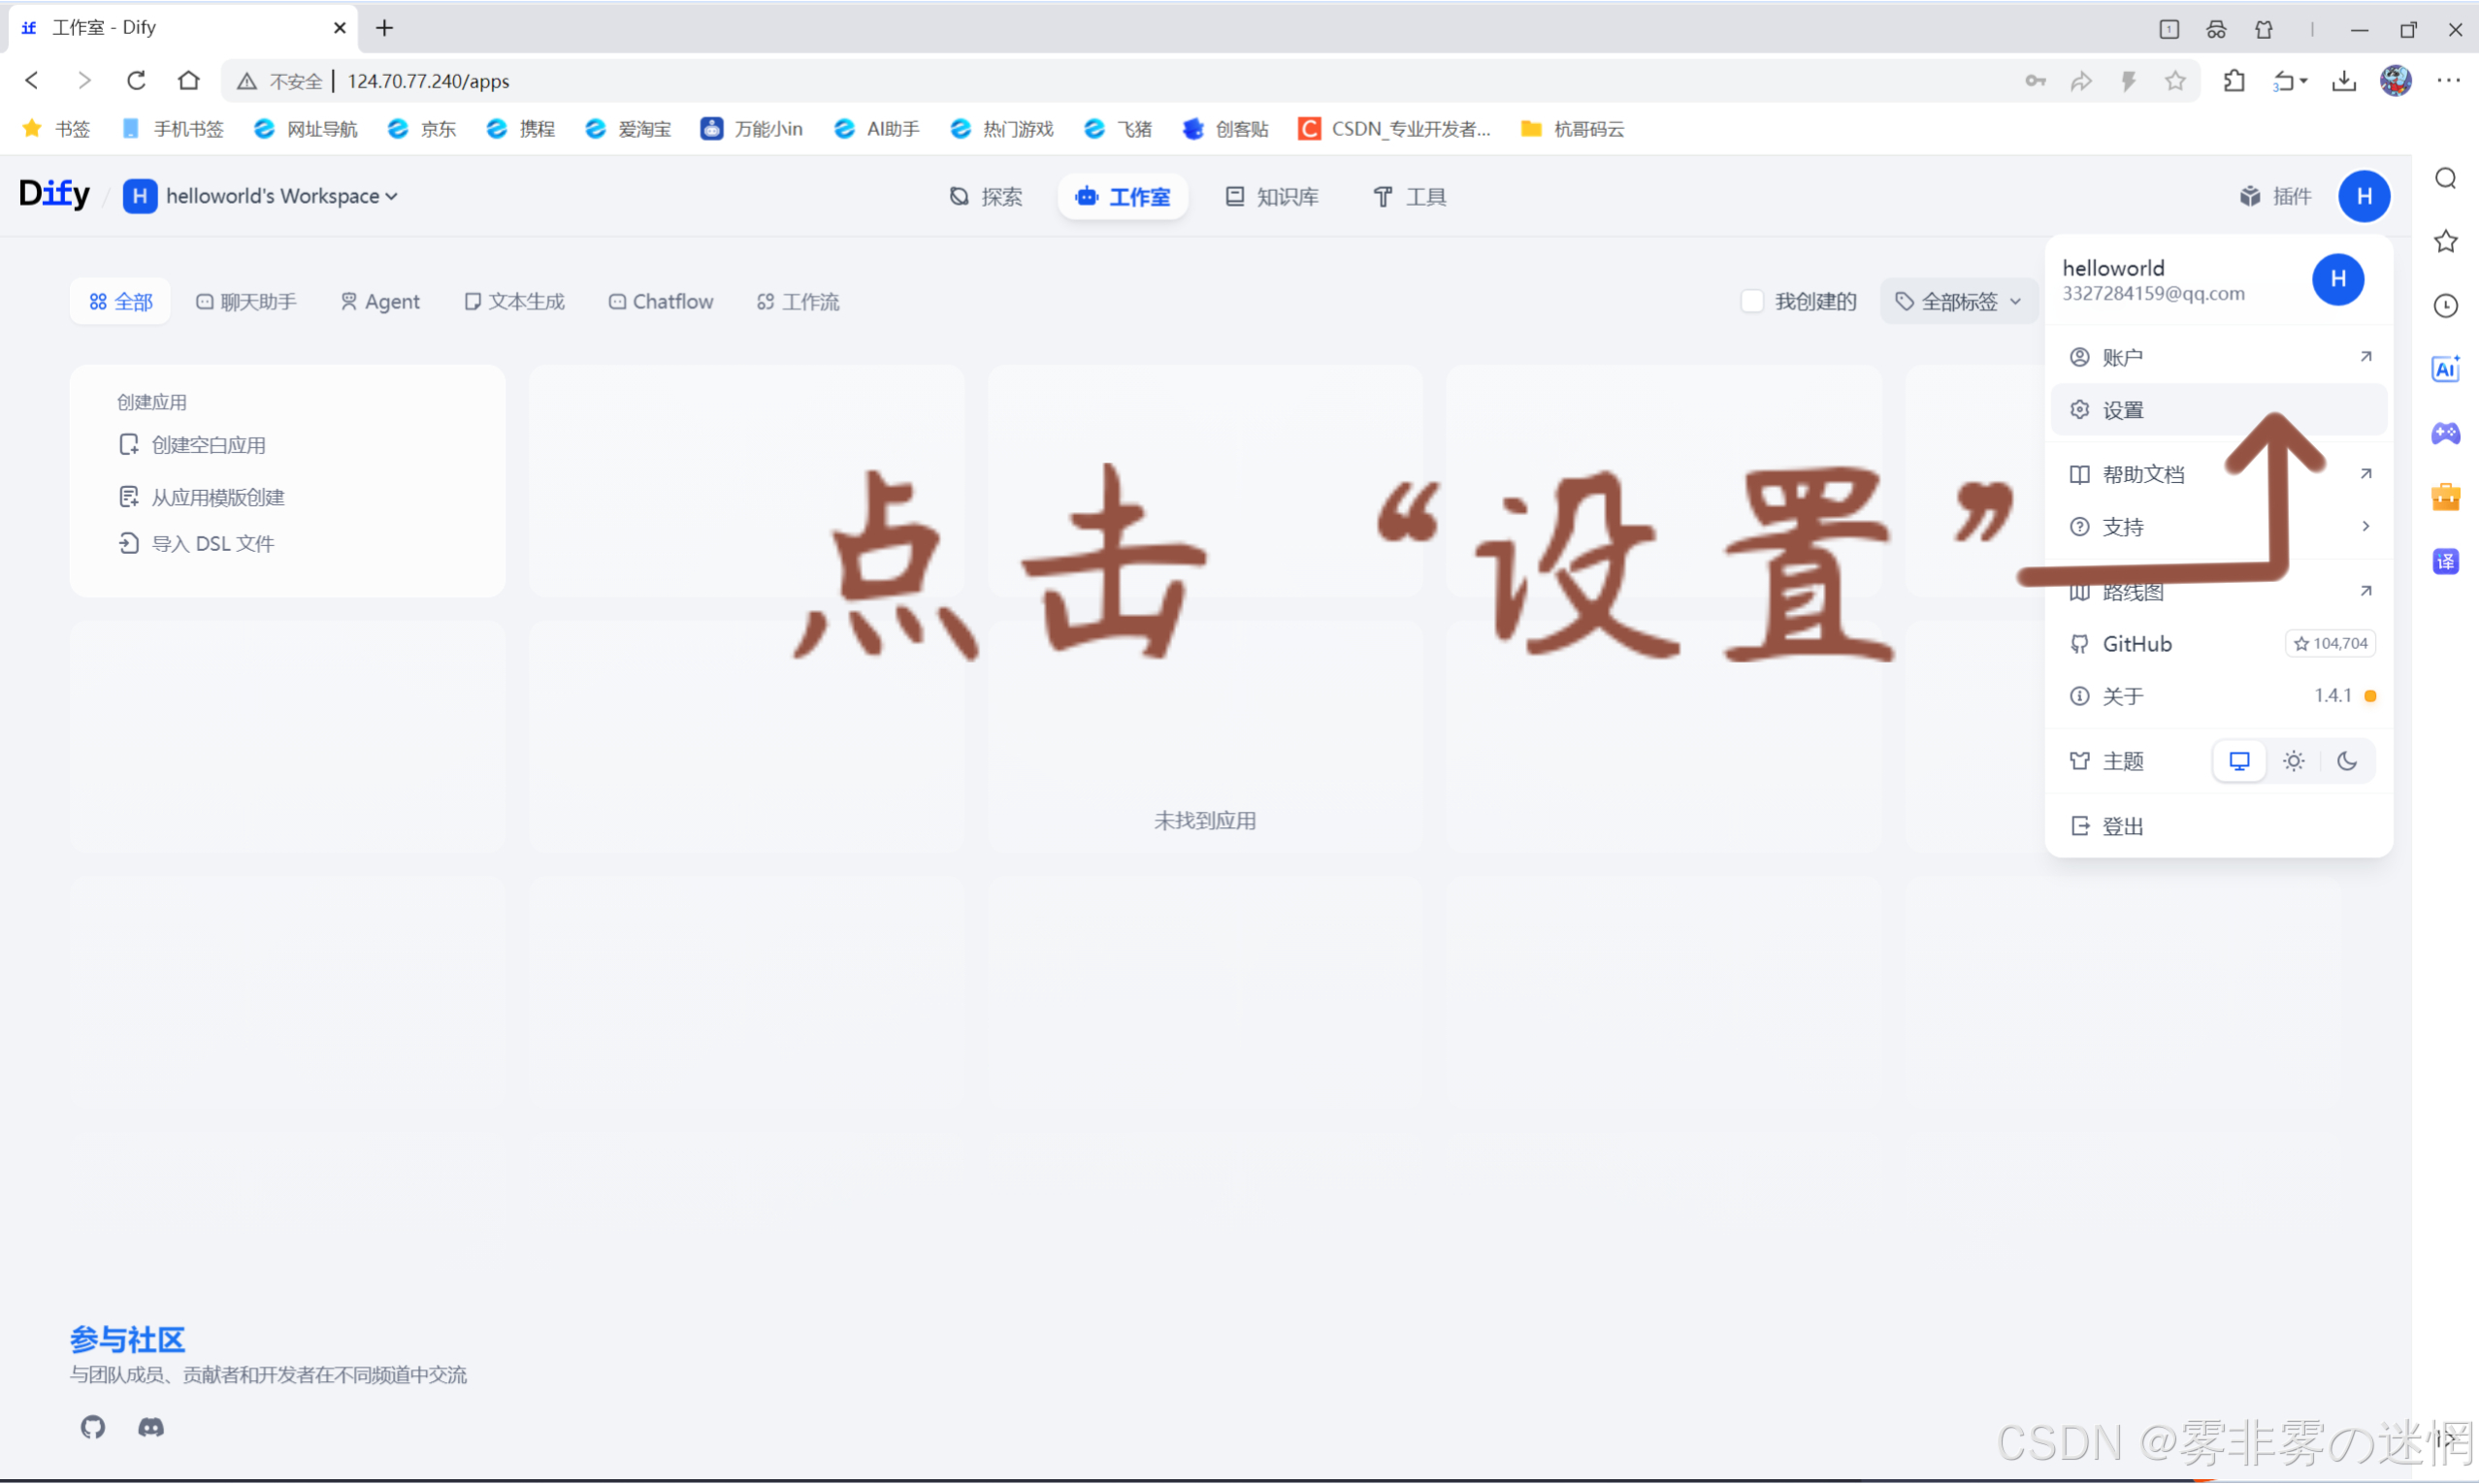Image resolution: width=2479 pixels, height=1484 pixels.
Task: Click 设置 in the user menu
Action: [2123, 410]
